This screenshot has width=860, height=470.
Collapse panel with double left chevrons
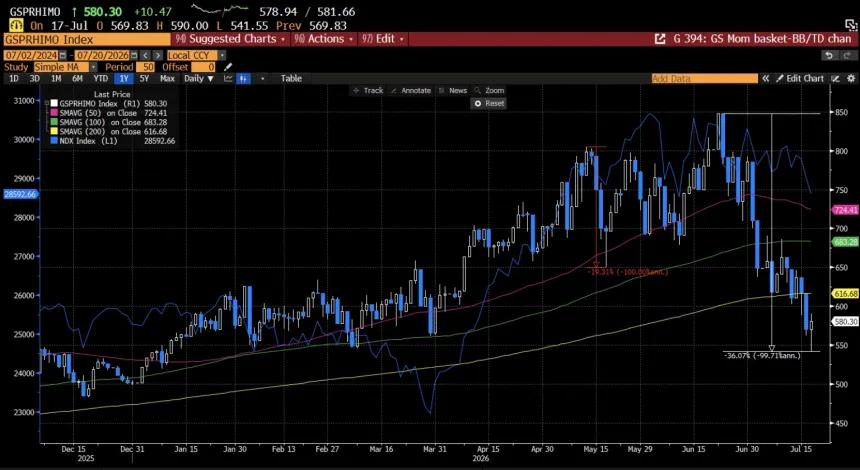coord(766,78)
